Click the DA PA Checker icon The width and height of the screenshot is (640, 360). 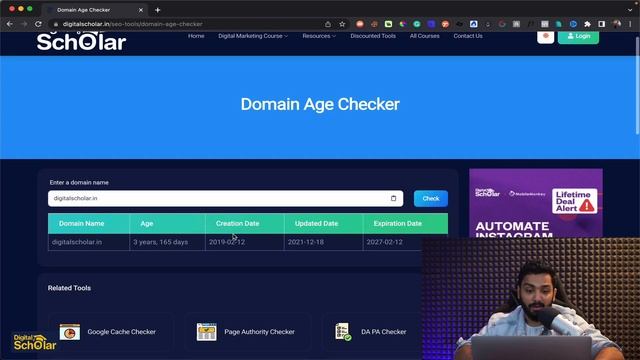pyautogui.click(x=343, y=332)
